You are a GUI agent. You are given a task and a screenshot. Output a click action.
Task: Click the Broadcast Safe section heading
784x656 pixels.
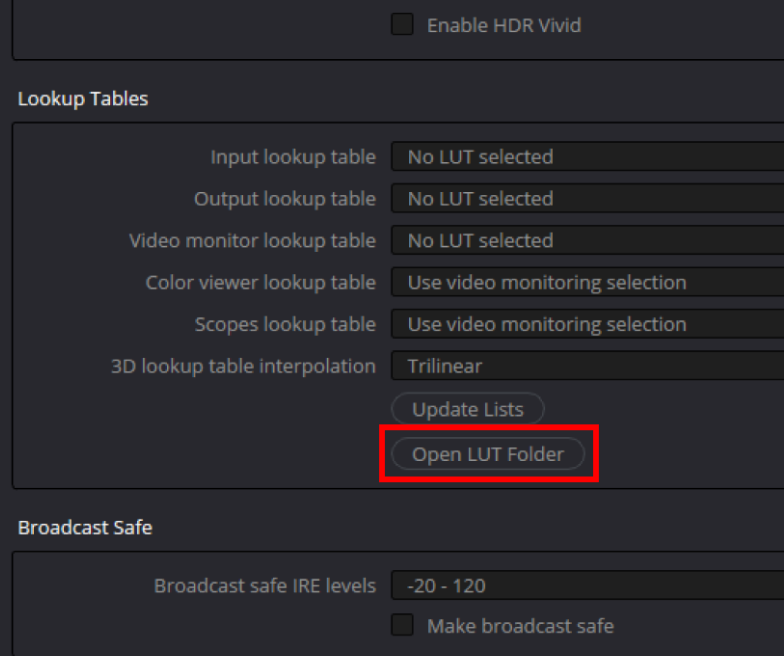pos(85,527)
